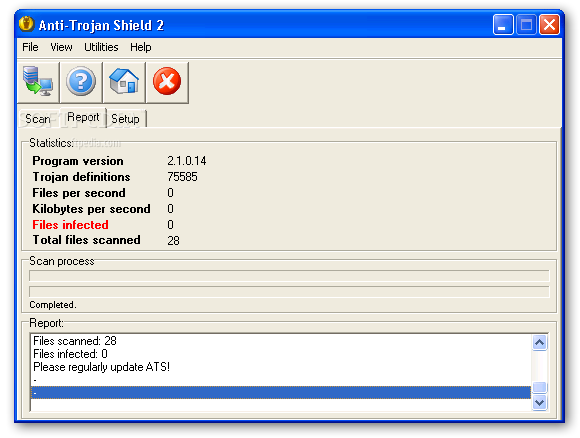Click the report list scrollbar thumb
580x438 pixels.
(539, 387)
